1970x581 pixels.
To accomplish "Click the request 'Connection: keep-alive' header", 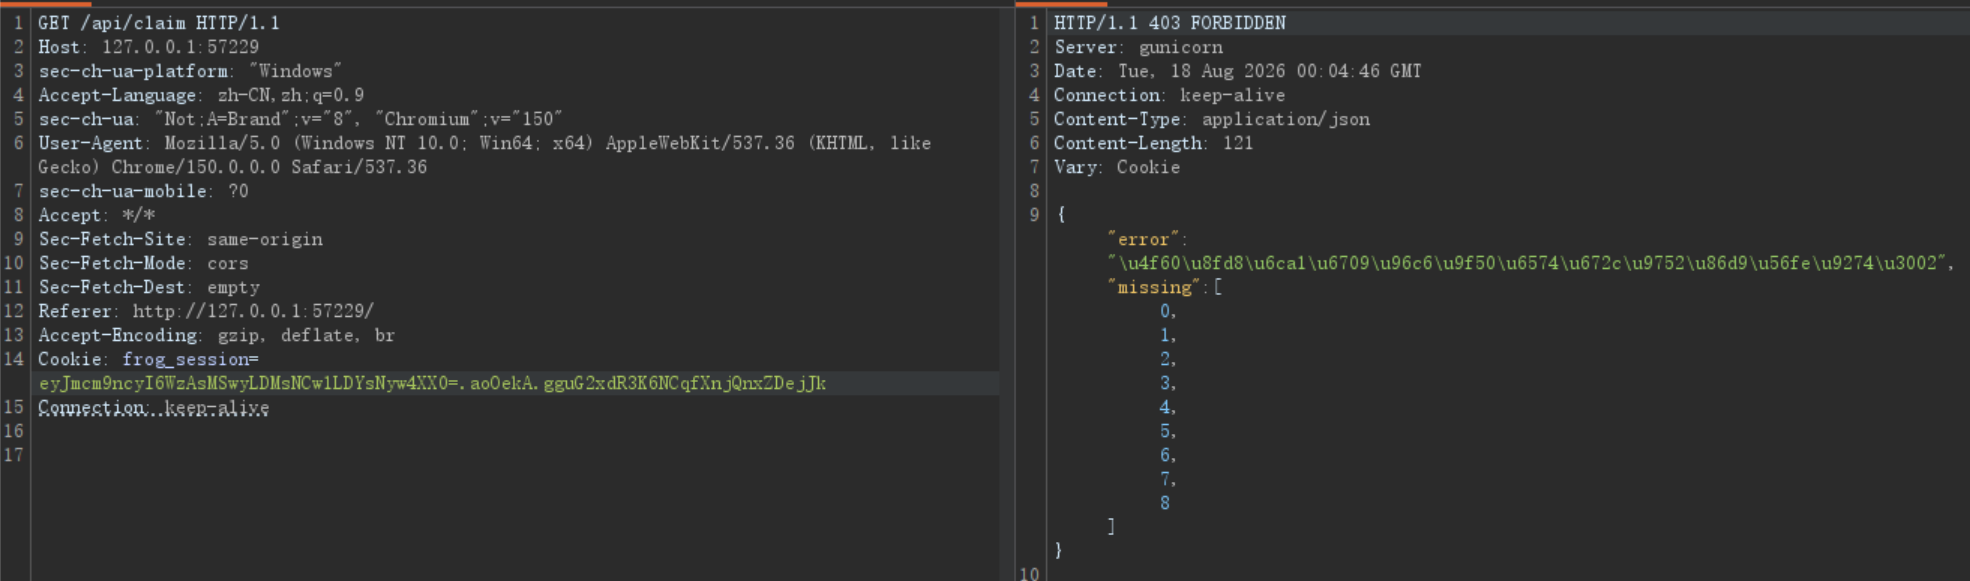I will [x=153, y=407].
